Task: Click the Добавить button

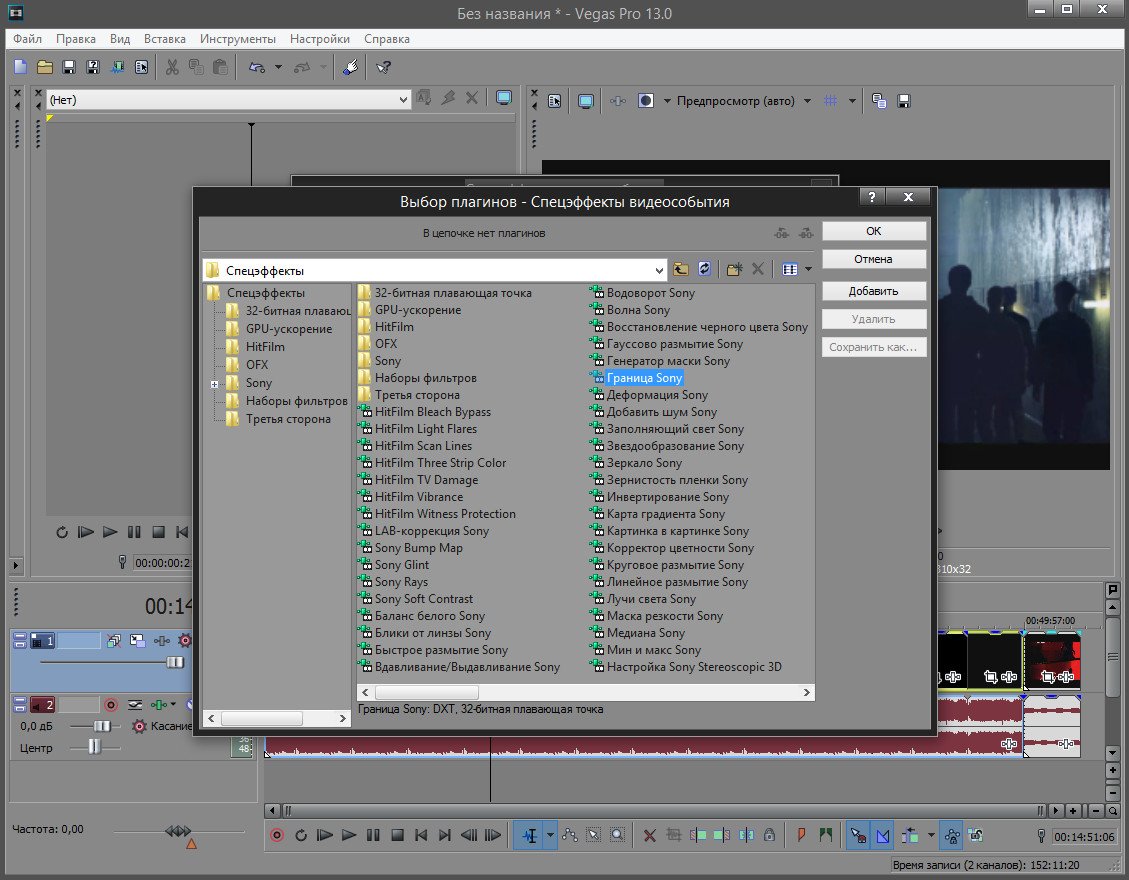Action: coord(873,291)
